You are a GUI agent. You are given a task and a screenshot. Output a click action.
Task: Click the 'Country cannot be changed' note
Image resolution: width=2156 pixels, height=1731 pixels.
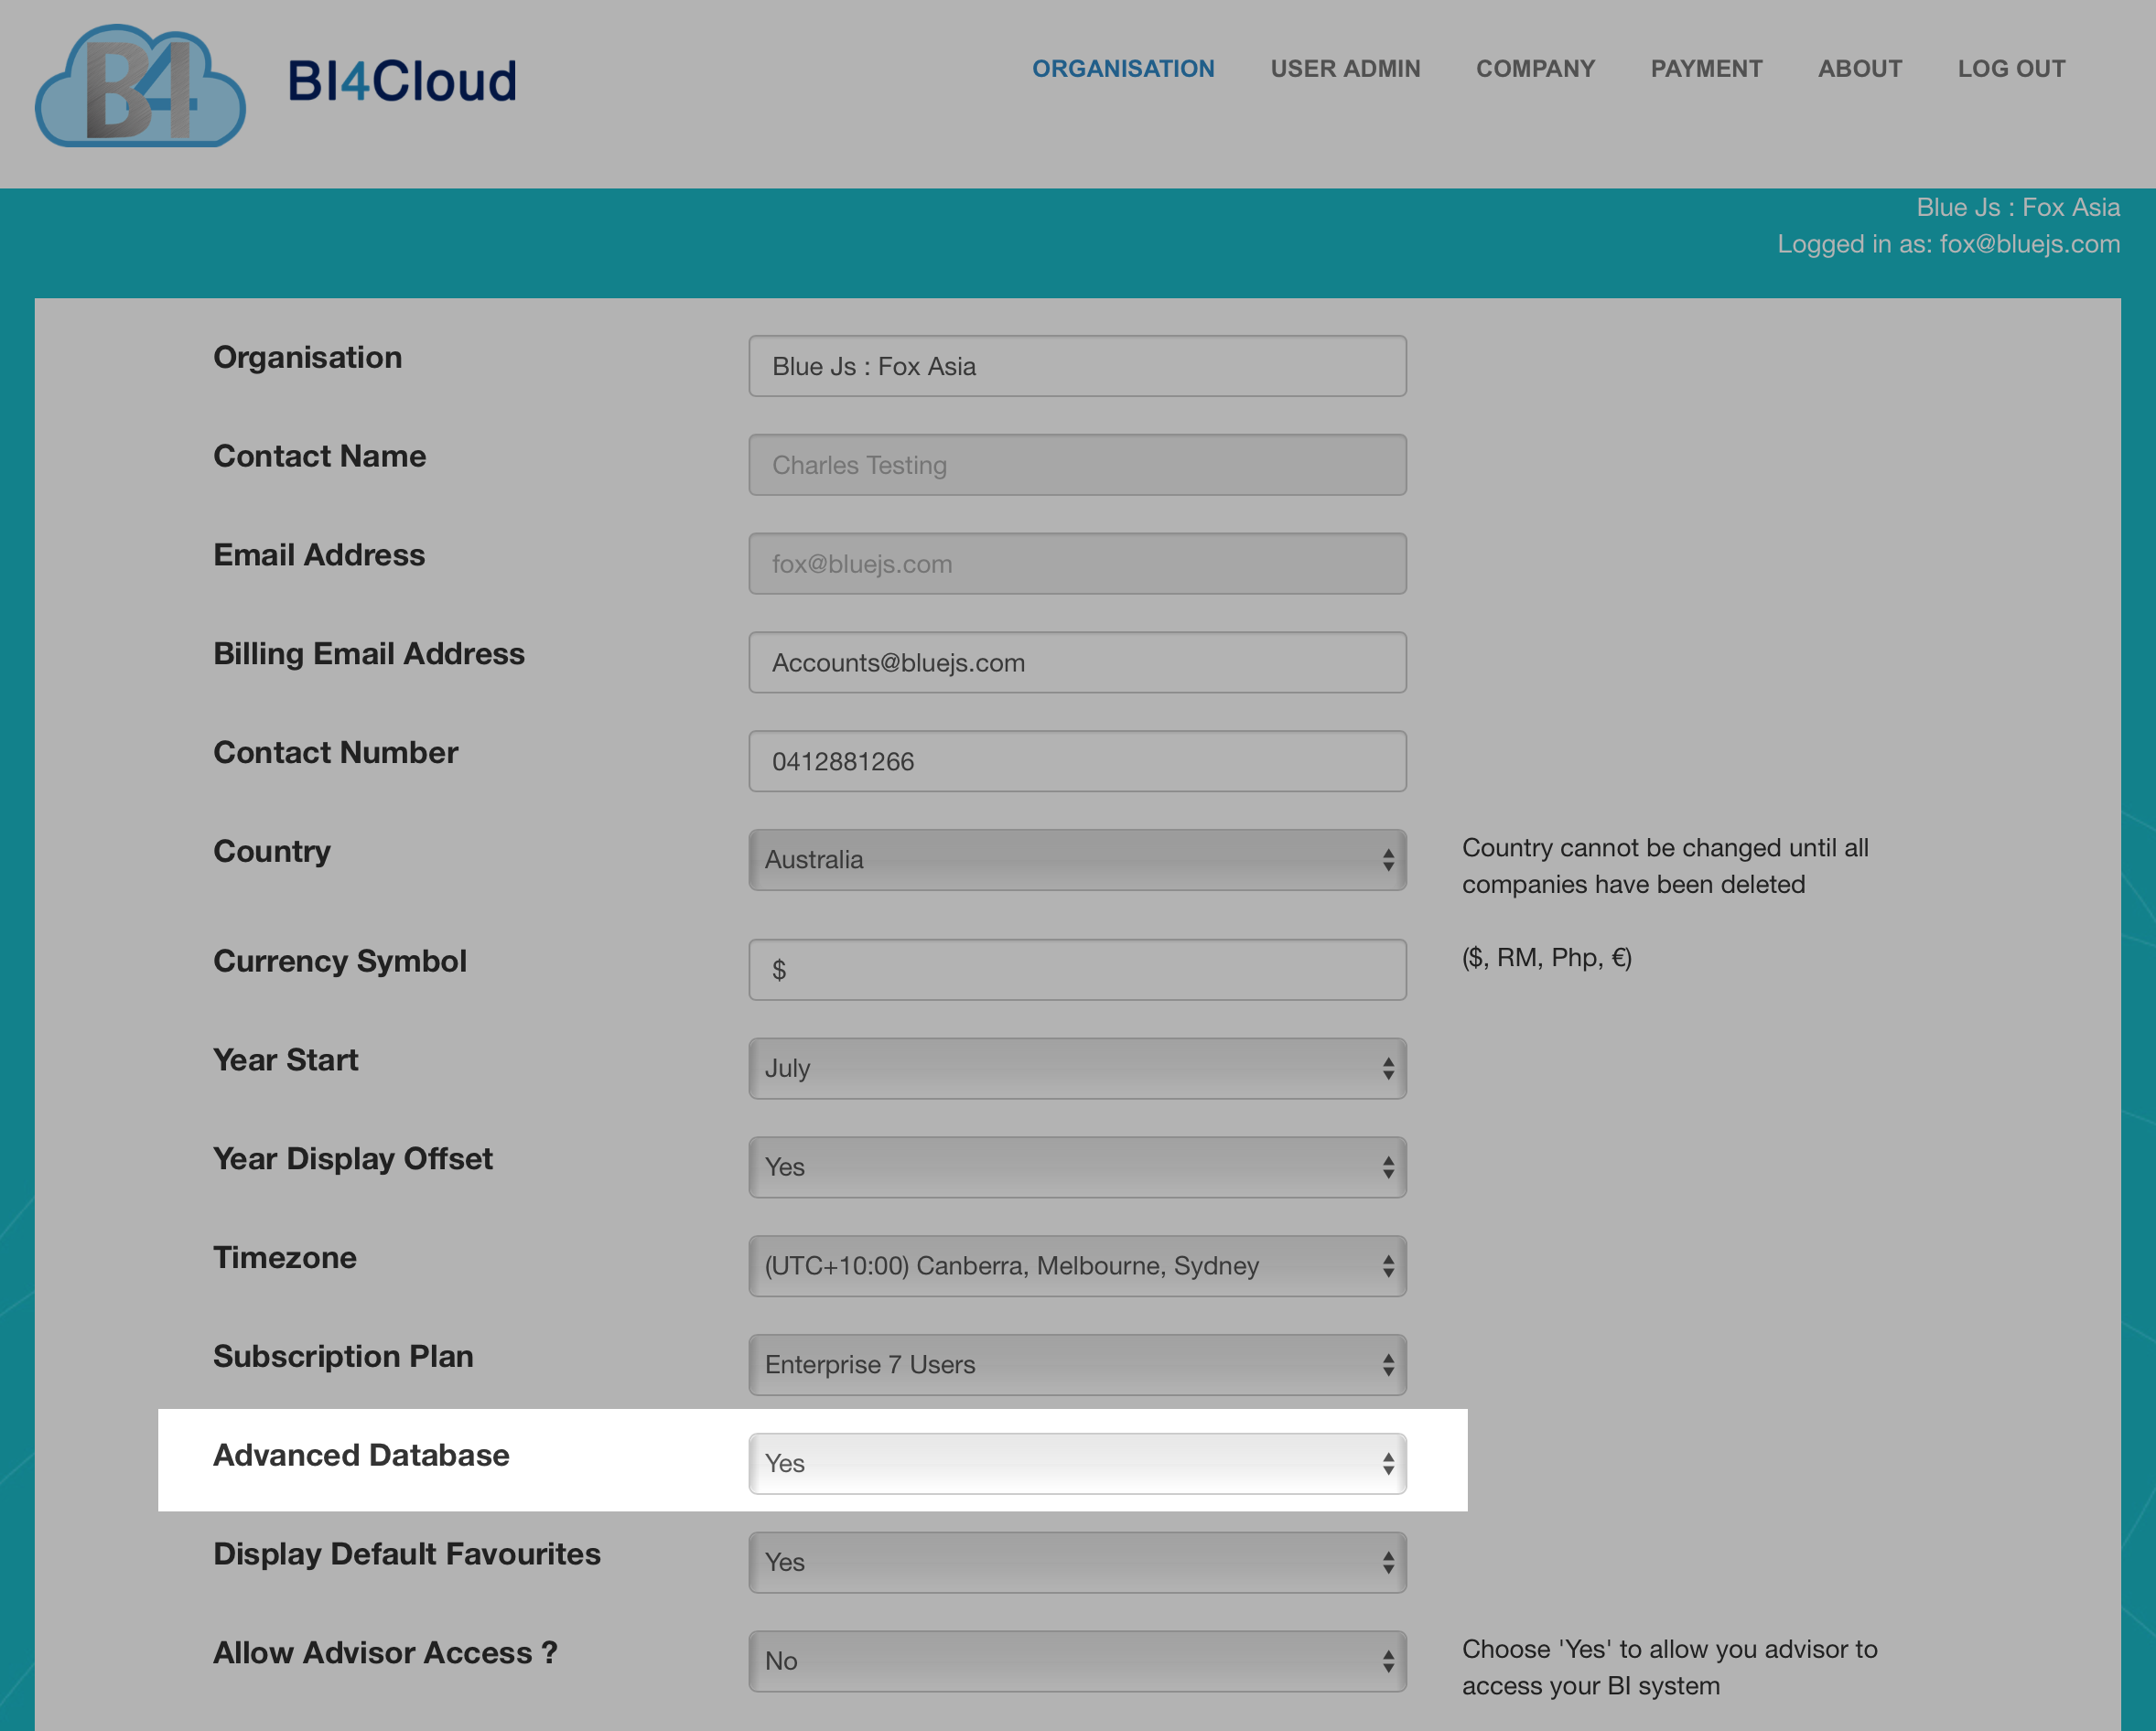click(1665, 866)
